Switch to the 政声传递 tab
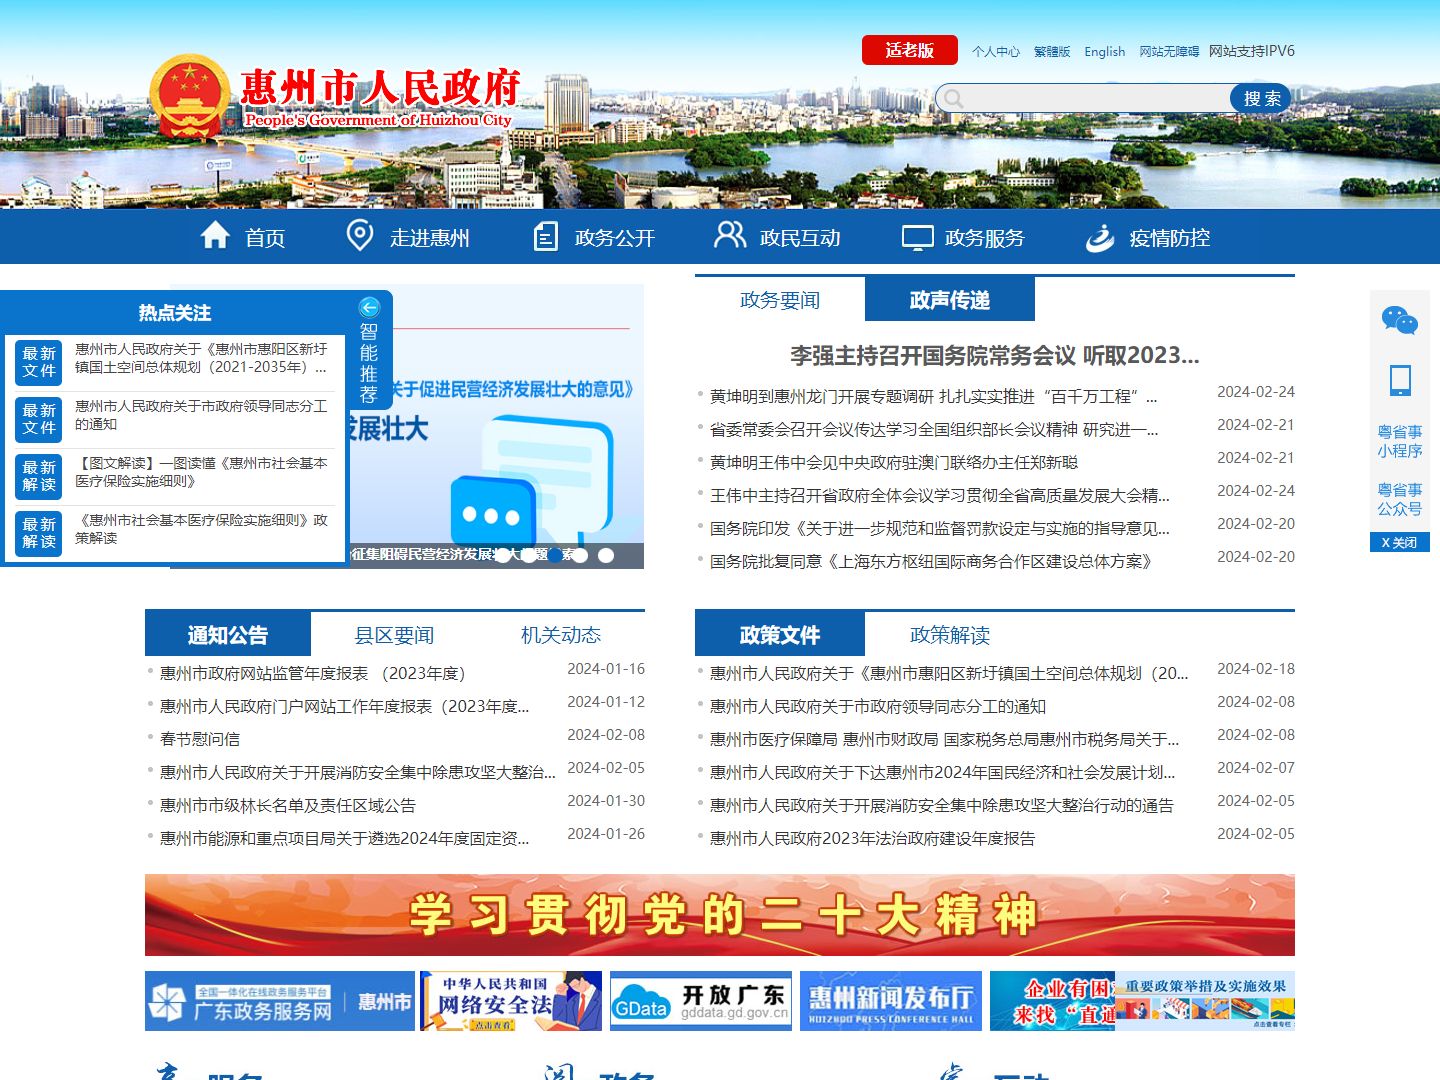1440x1080 pixels. (x=950, y=300)
